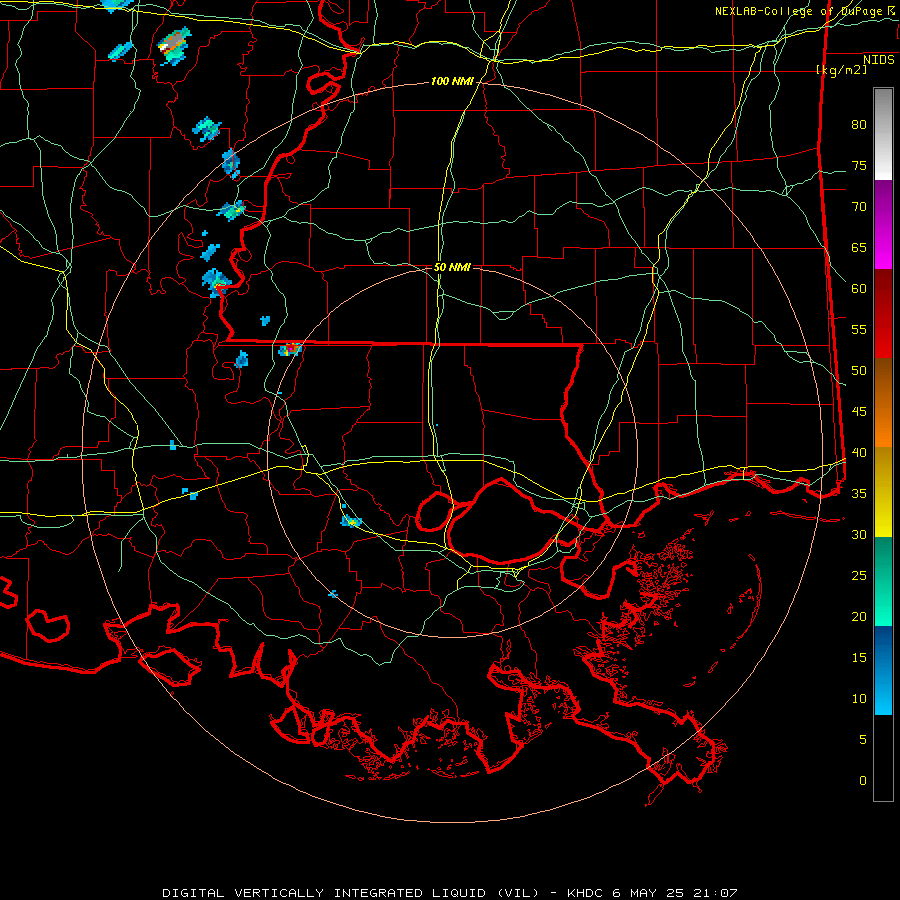
Task: Click the legend value 0
Action: click(x=863, y=781)
